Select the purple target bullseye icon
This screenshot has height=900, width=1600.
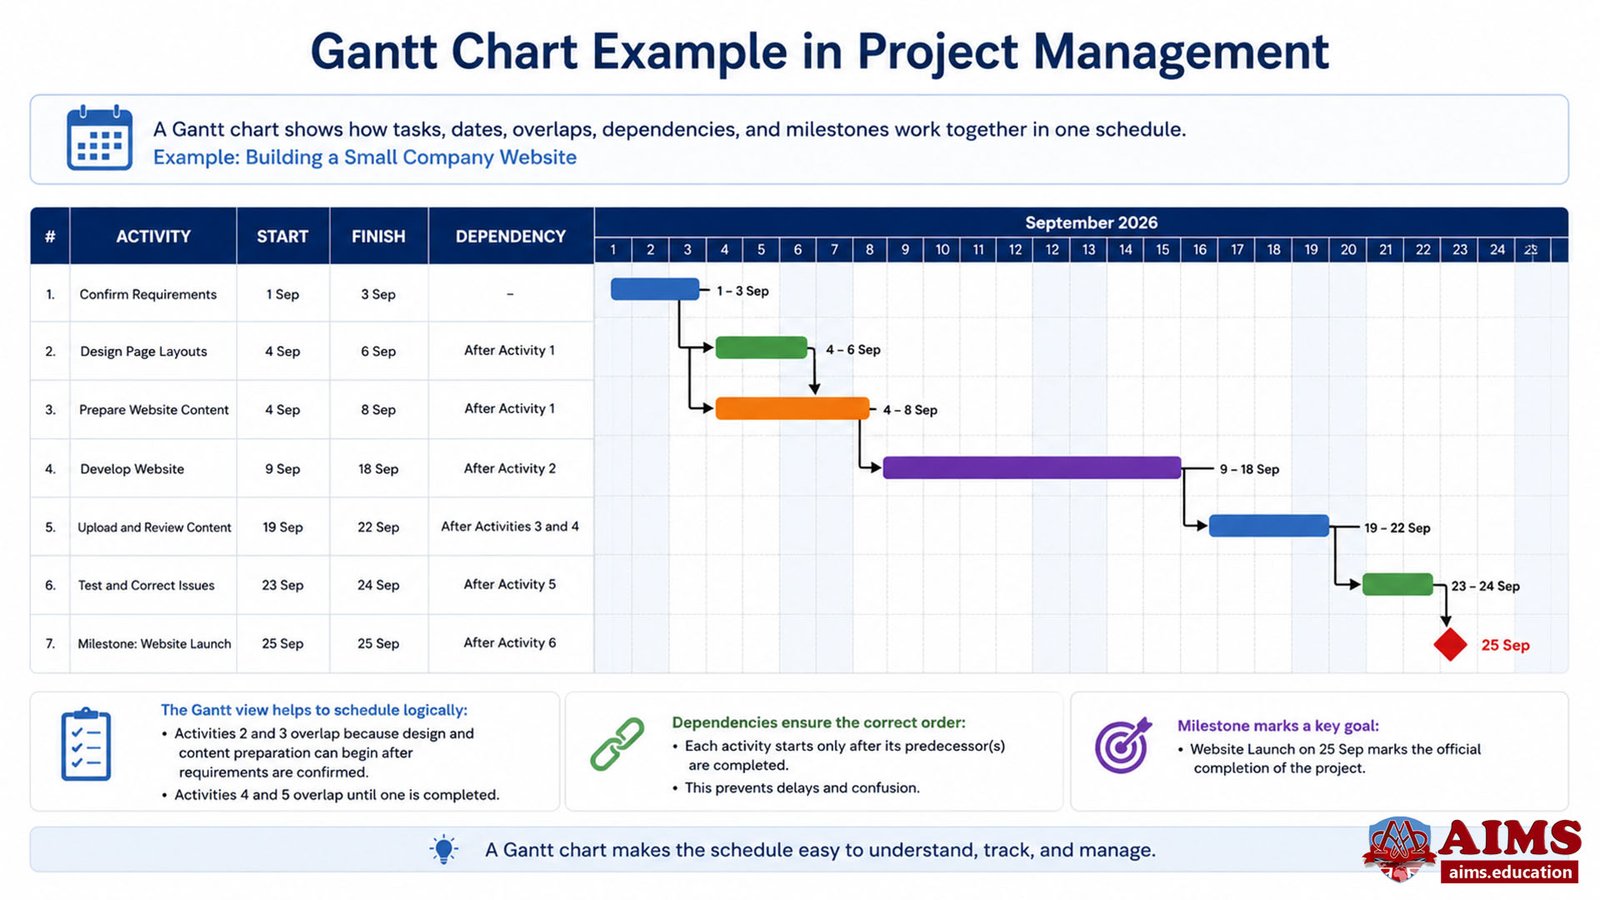(1123, 745)
